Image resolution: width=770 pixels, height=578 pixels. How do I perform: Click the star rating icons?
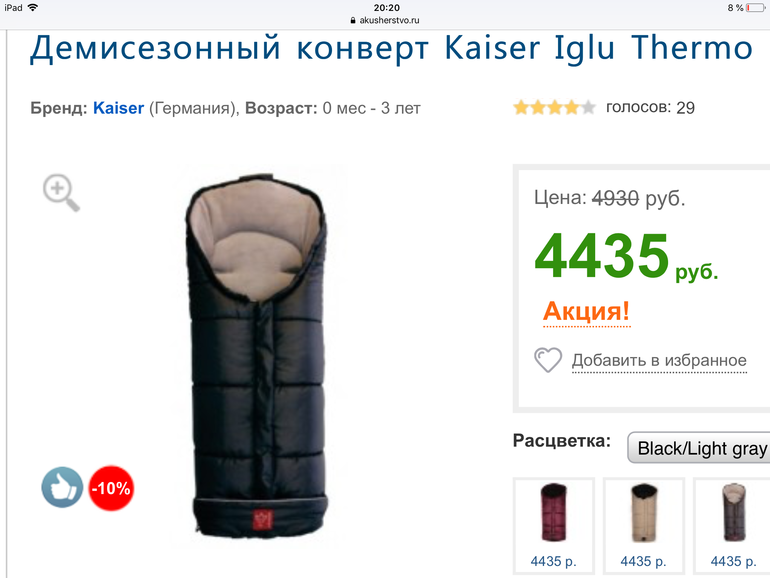coord(554,107)
